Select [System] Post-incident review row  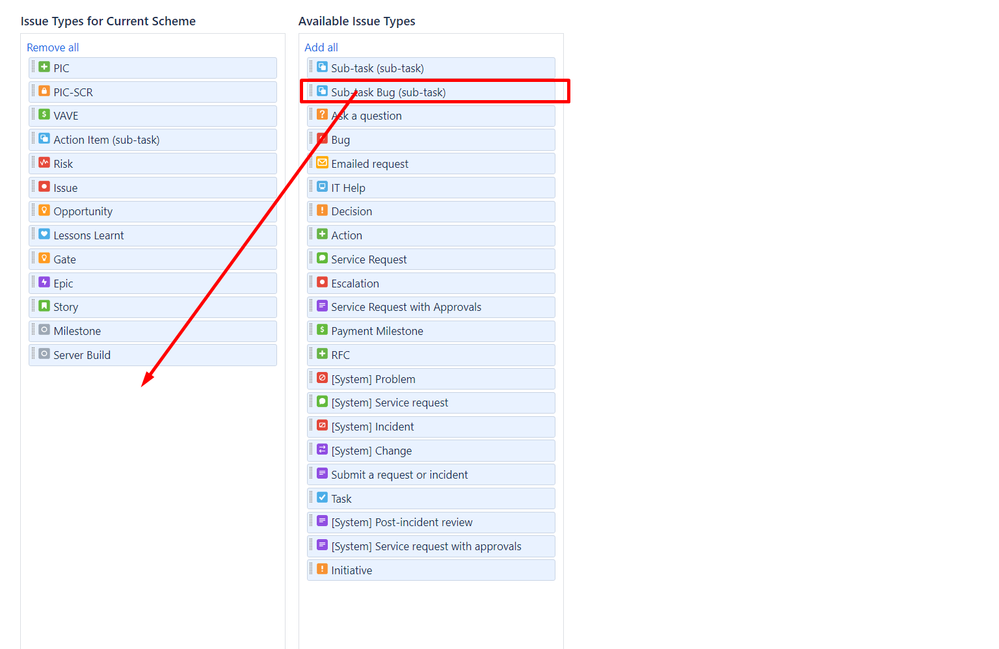click(x=431, y=522)
